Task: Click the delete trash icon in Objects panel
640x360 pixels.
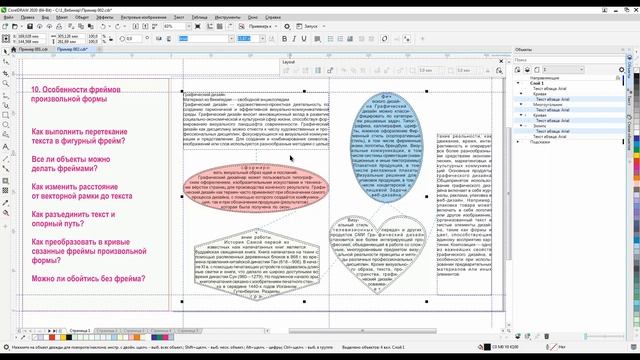Action: (547, 336)
